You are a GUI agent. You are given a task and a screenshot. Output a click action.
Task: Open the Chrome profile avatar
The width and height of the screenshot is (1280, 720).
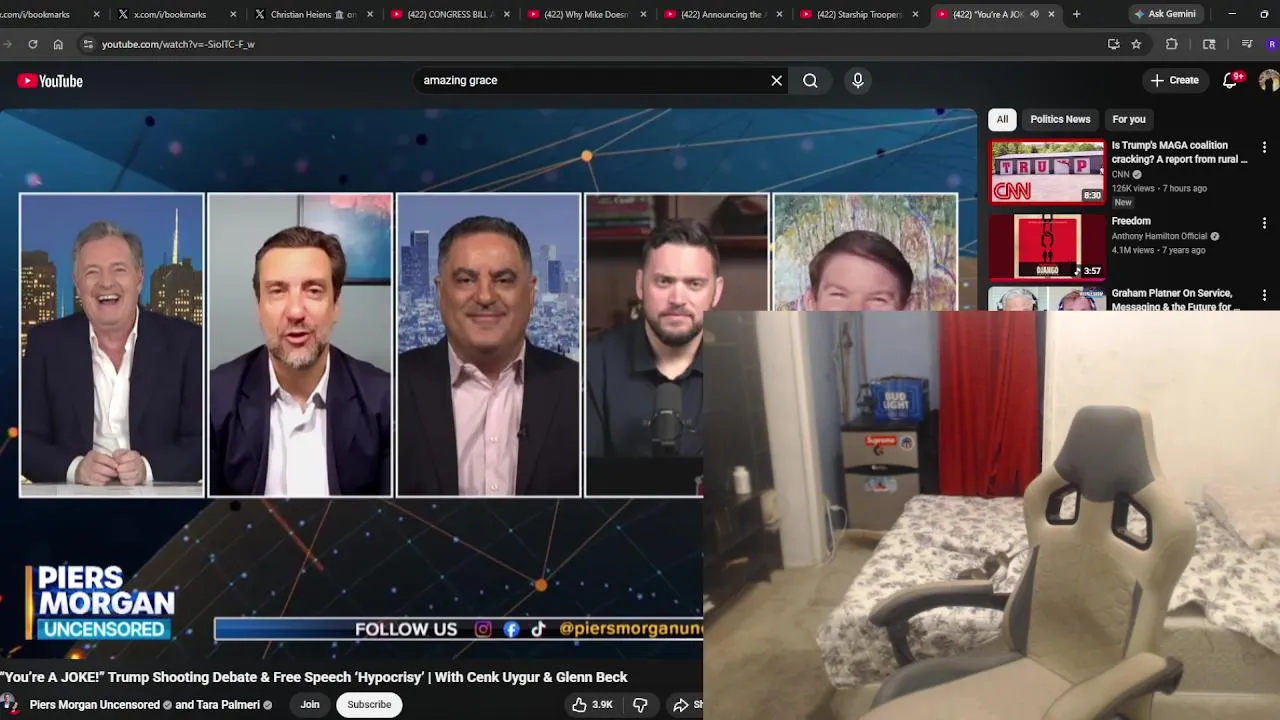pos(1272,44)
